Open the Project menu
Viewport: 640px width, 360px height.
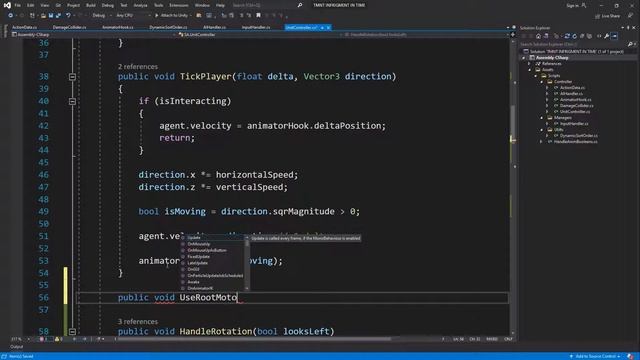pos(73,5)
